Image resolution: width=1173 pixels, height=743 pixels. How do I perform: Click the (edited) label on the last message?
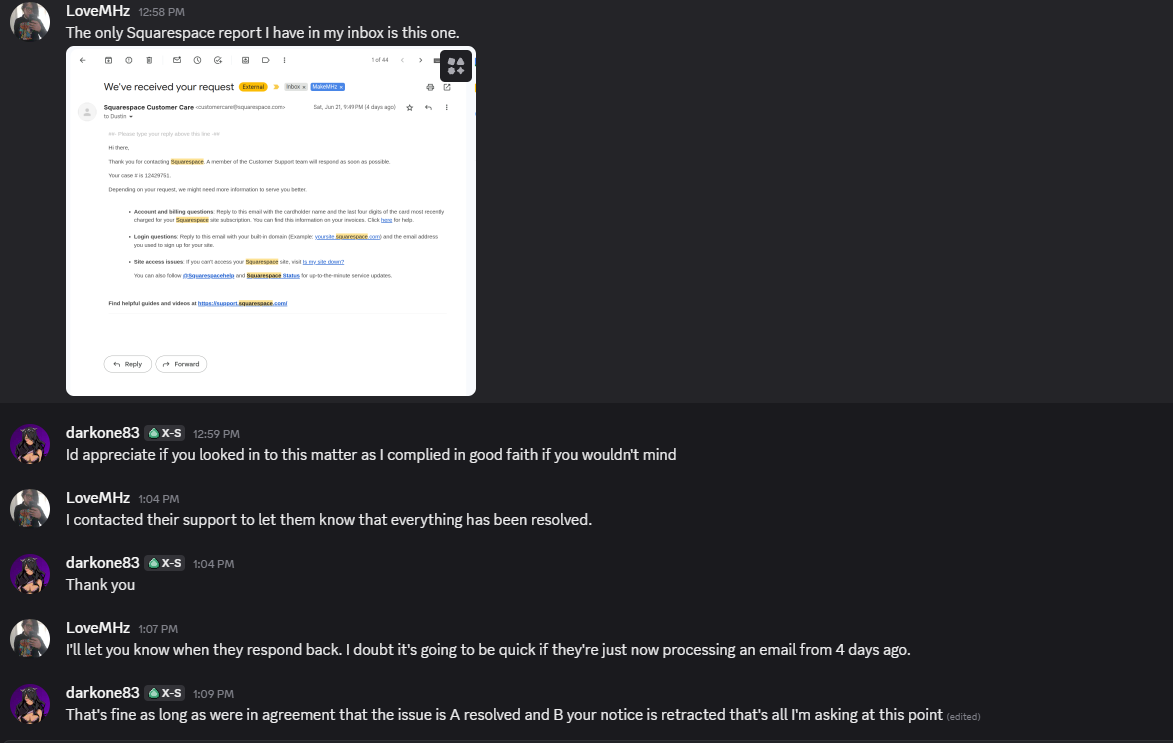964,717
